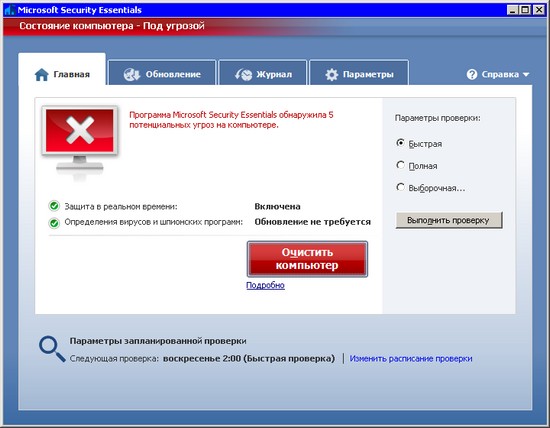This screenshot has width=550, height=428.
Task: Select the Быстрая scan radio button
Action: [x=400, y=143]
